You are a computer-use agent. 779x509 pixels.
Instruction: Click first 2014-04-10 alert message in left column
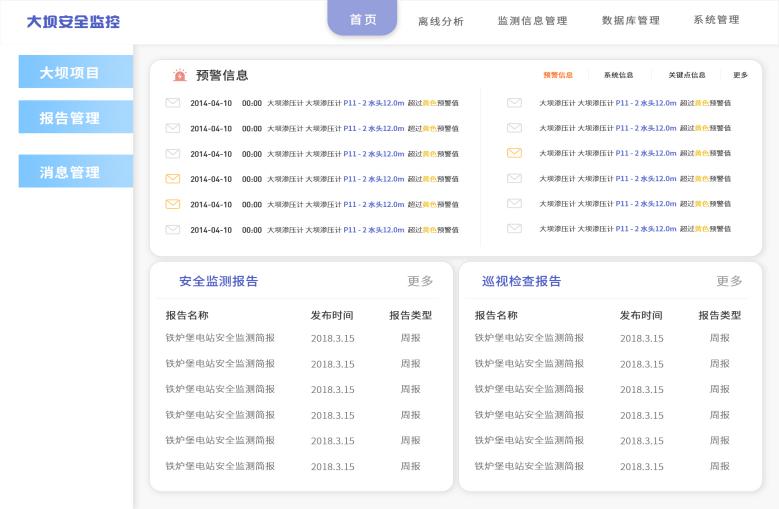coord(324,103)
